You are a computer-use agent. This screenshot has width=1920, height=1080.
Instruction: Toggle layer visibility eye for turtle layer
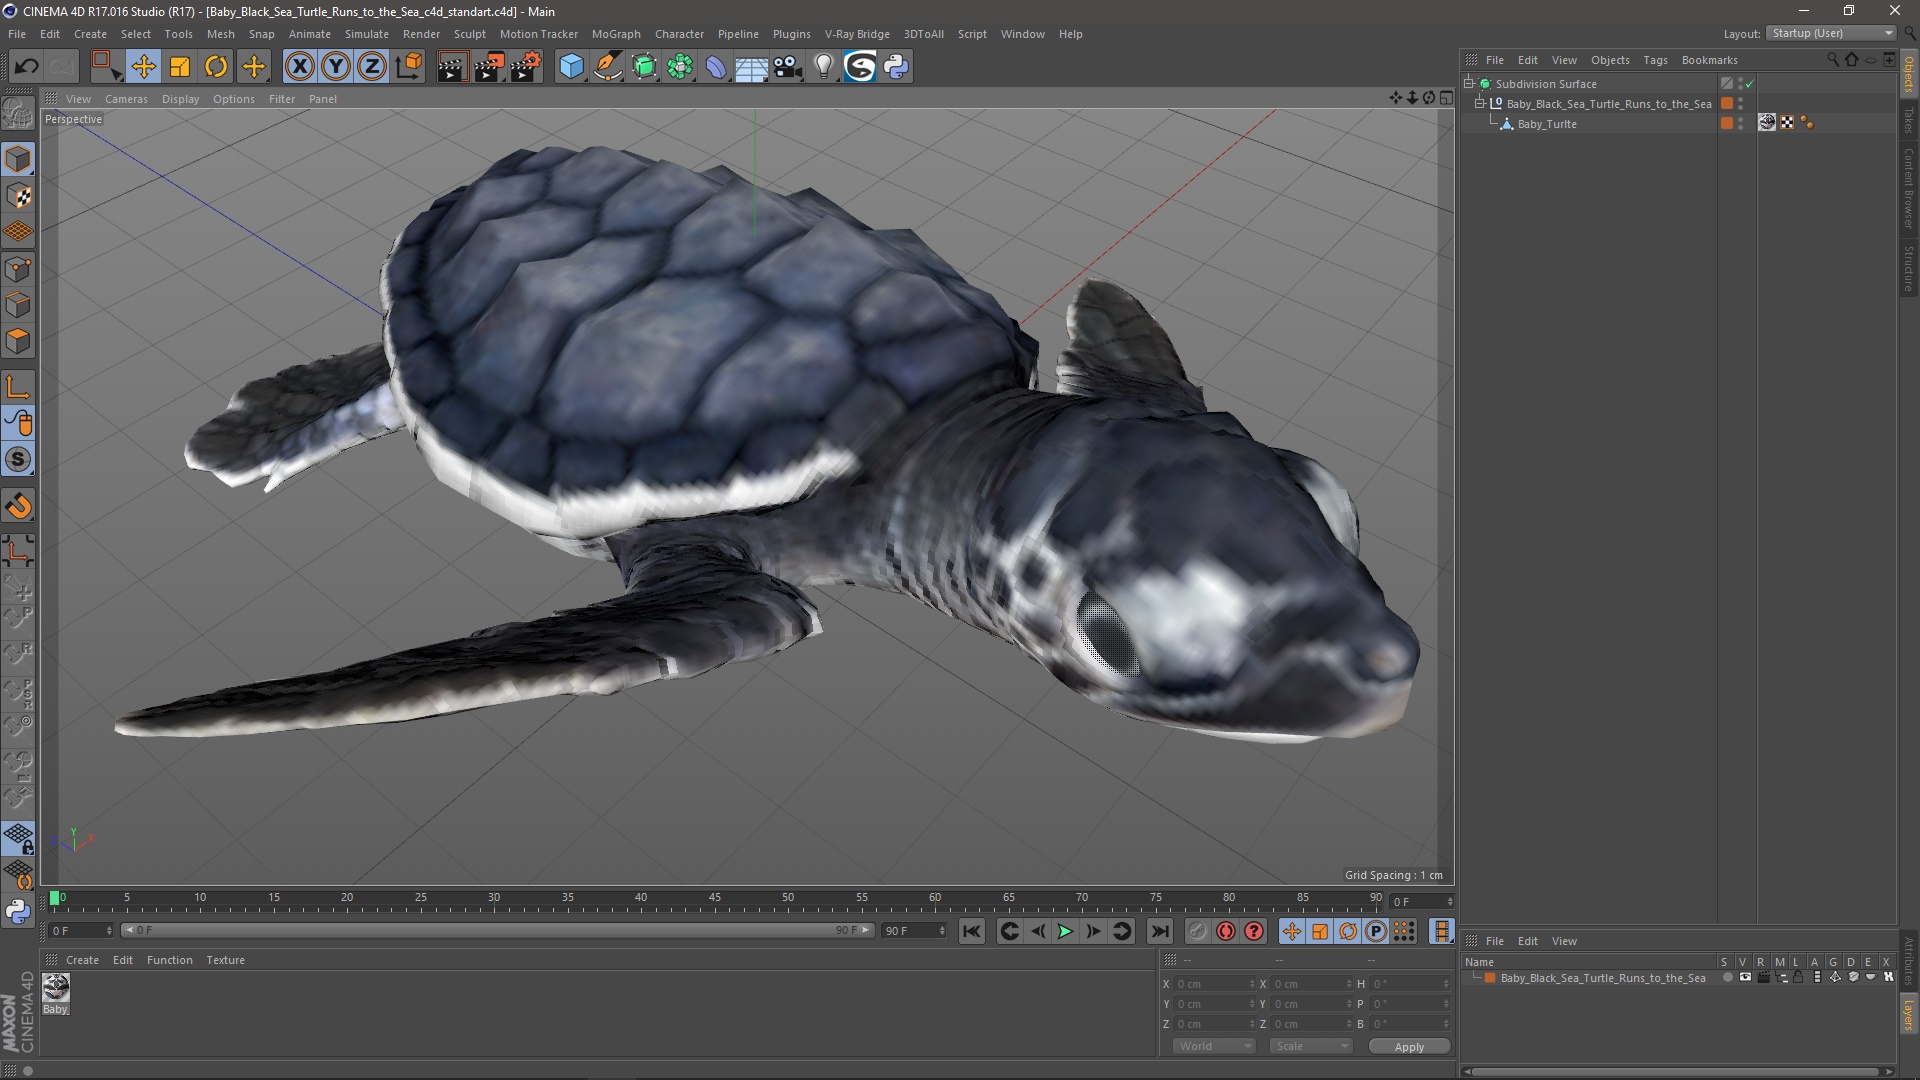click(x=1745, y=978)
